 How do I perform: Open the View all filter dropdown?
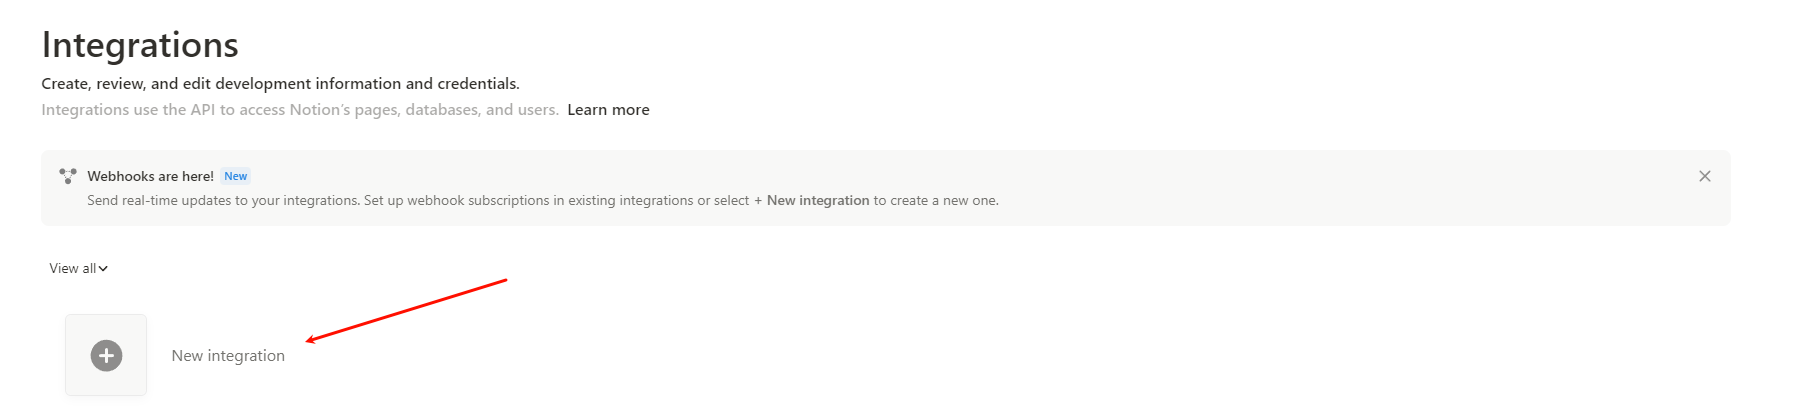[79, 268]
